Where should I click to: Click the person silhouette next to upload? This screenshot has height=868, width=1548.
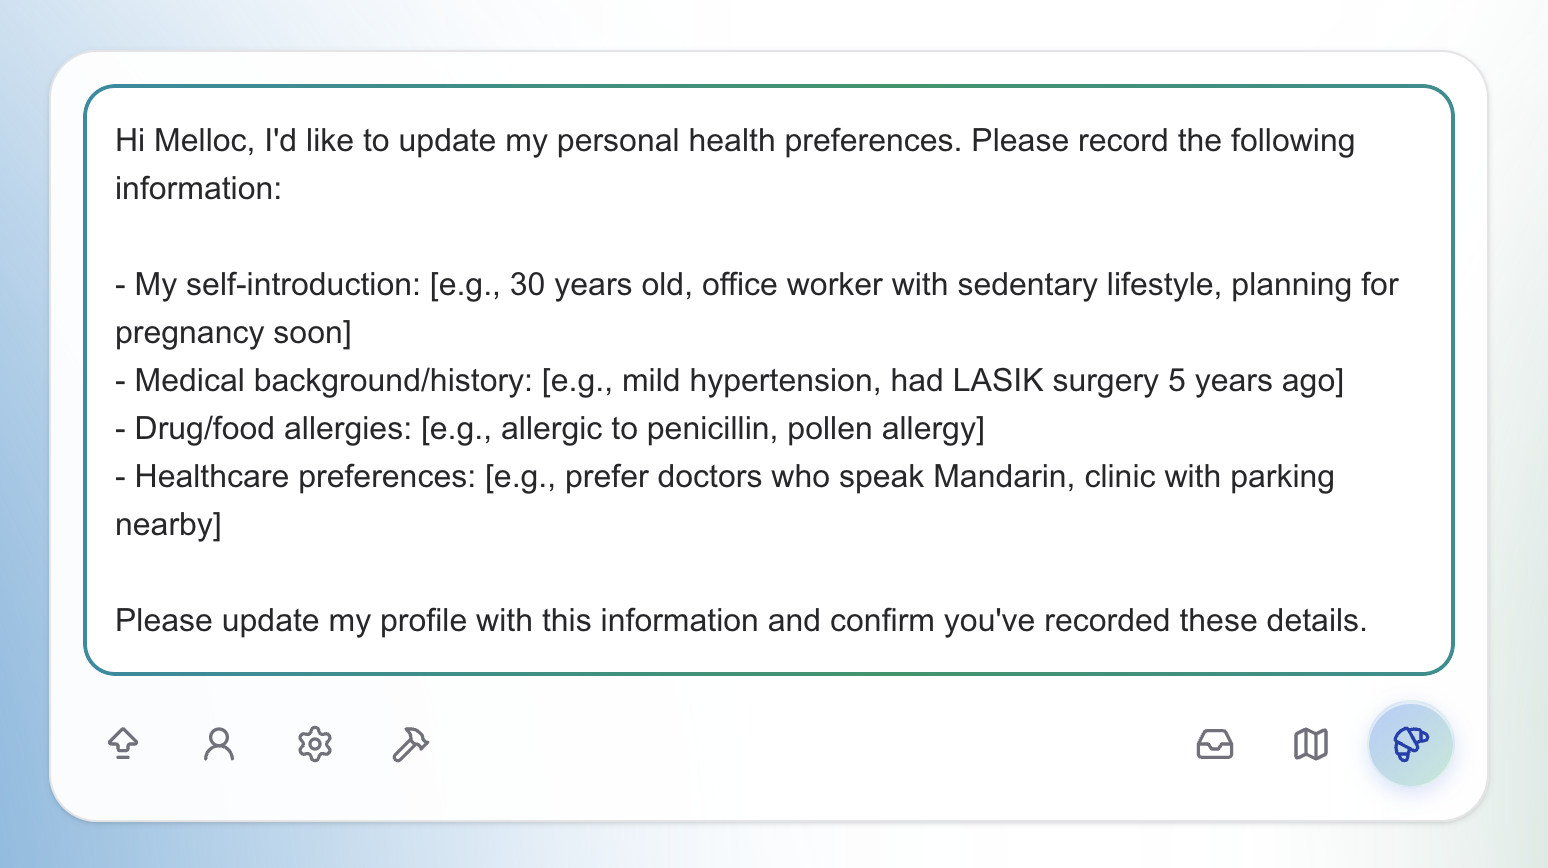click(218, 744)
